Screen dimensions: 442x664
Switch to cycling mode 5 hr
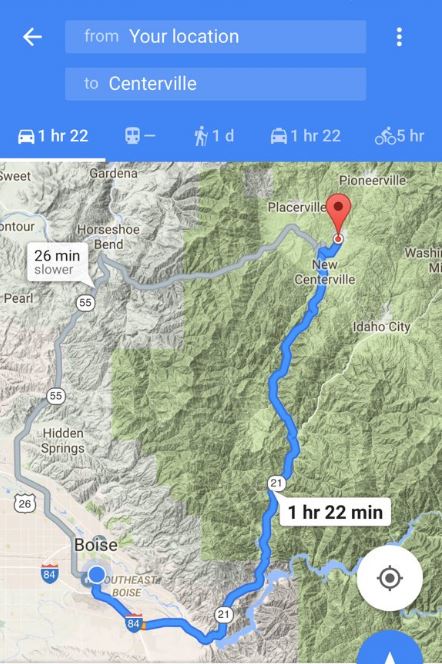399,136
